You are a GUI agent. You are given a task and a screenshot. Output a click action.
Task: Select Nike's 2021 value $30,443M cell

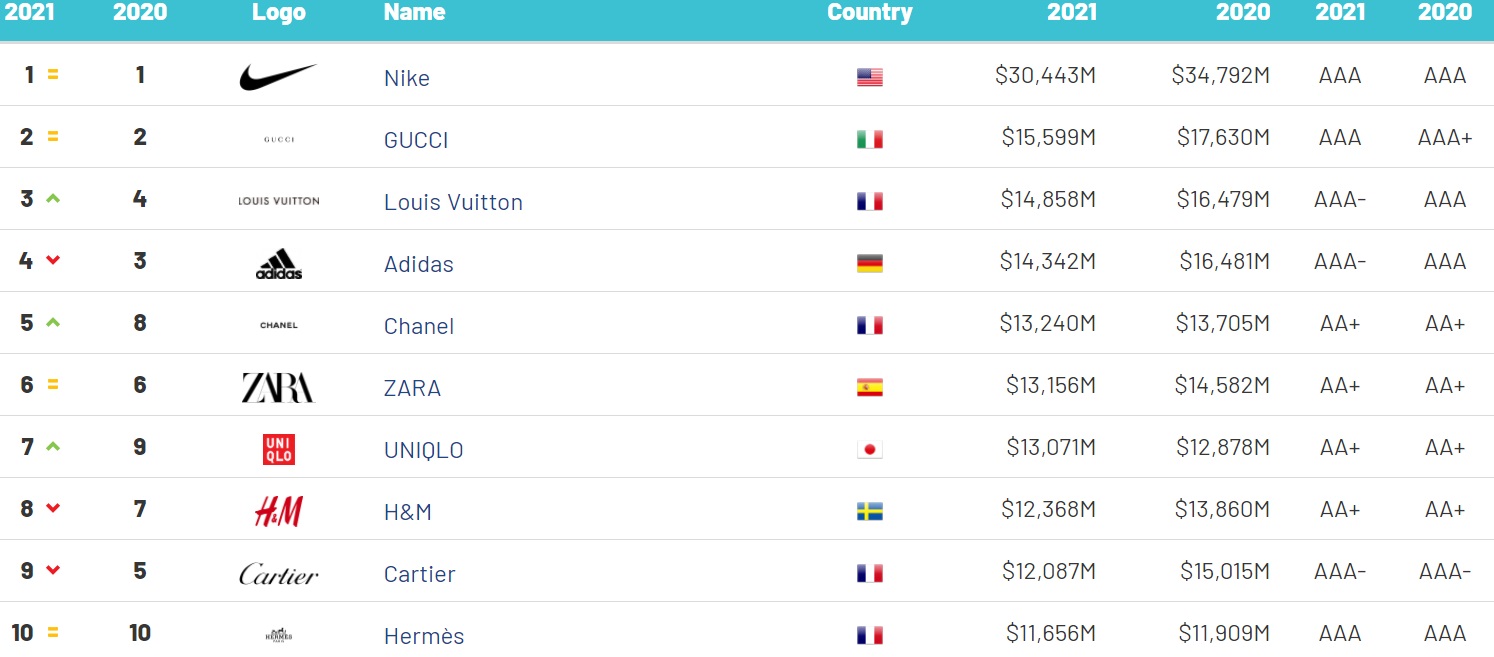1046,75
